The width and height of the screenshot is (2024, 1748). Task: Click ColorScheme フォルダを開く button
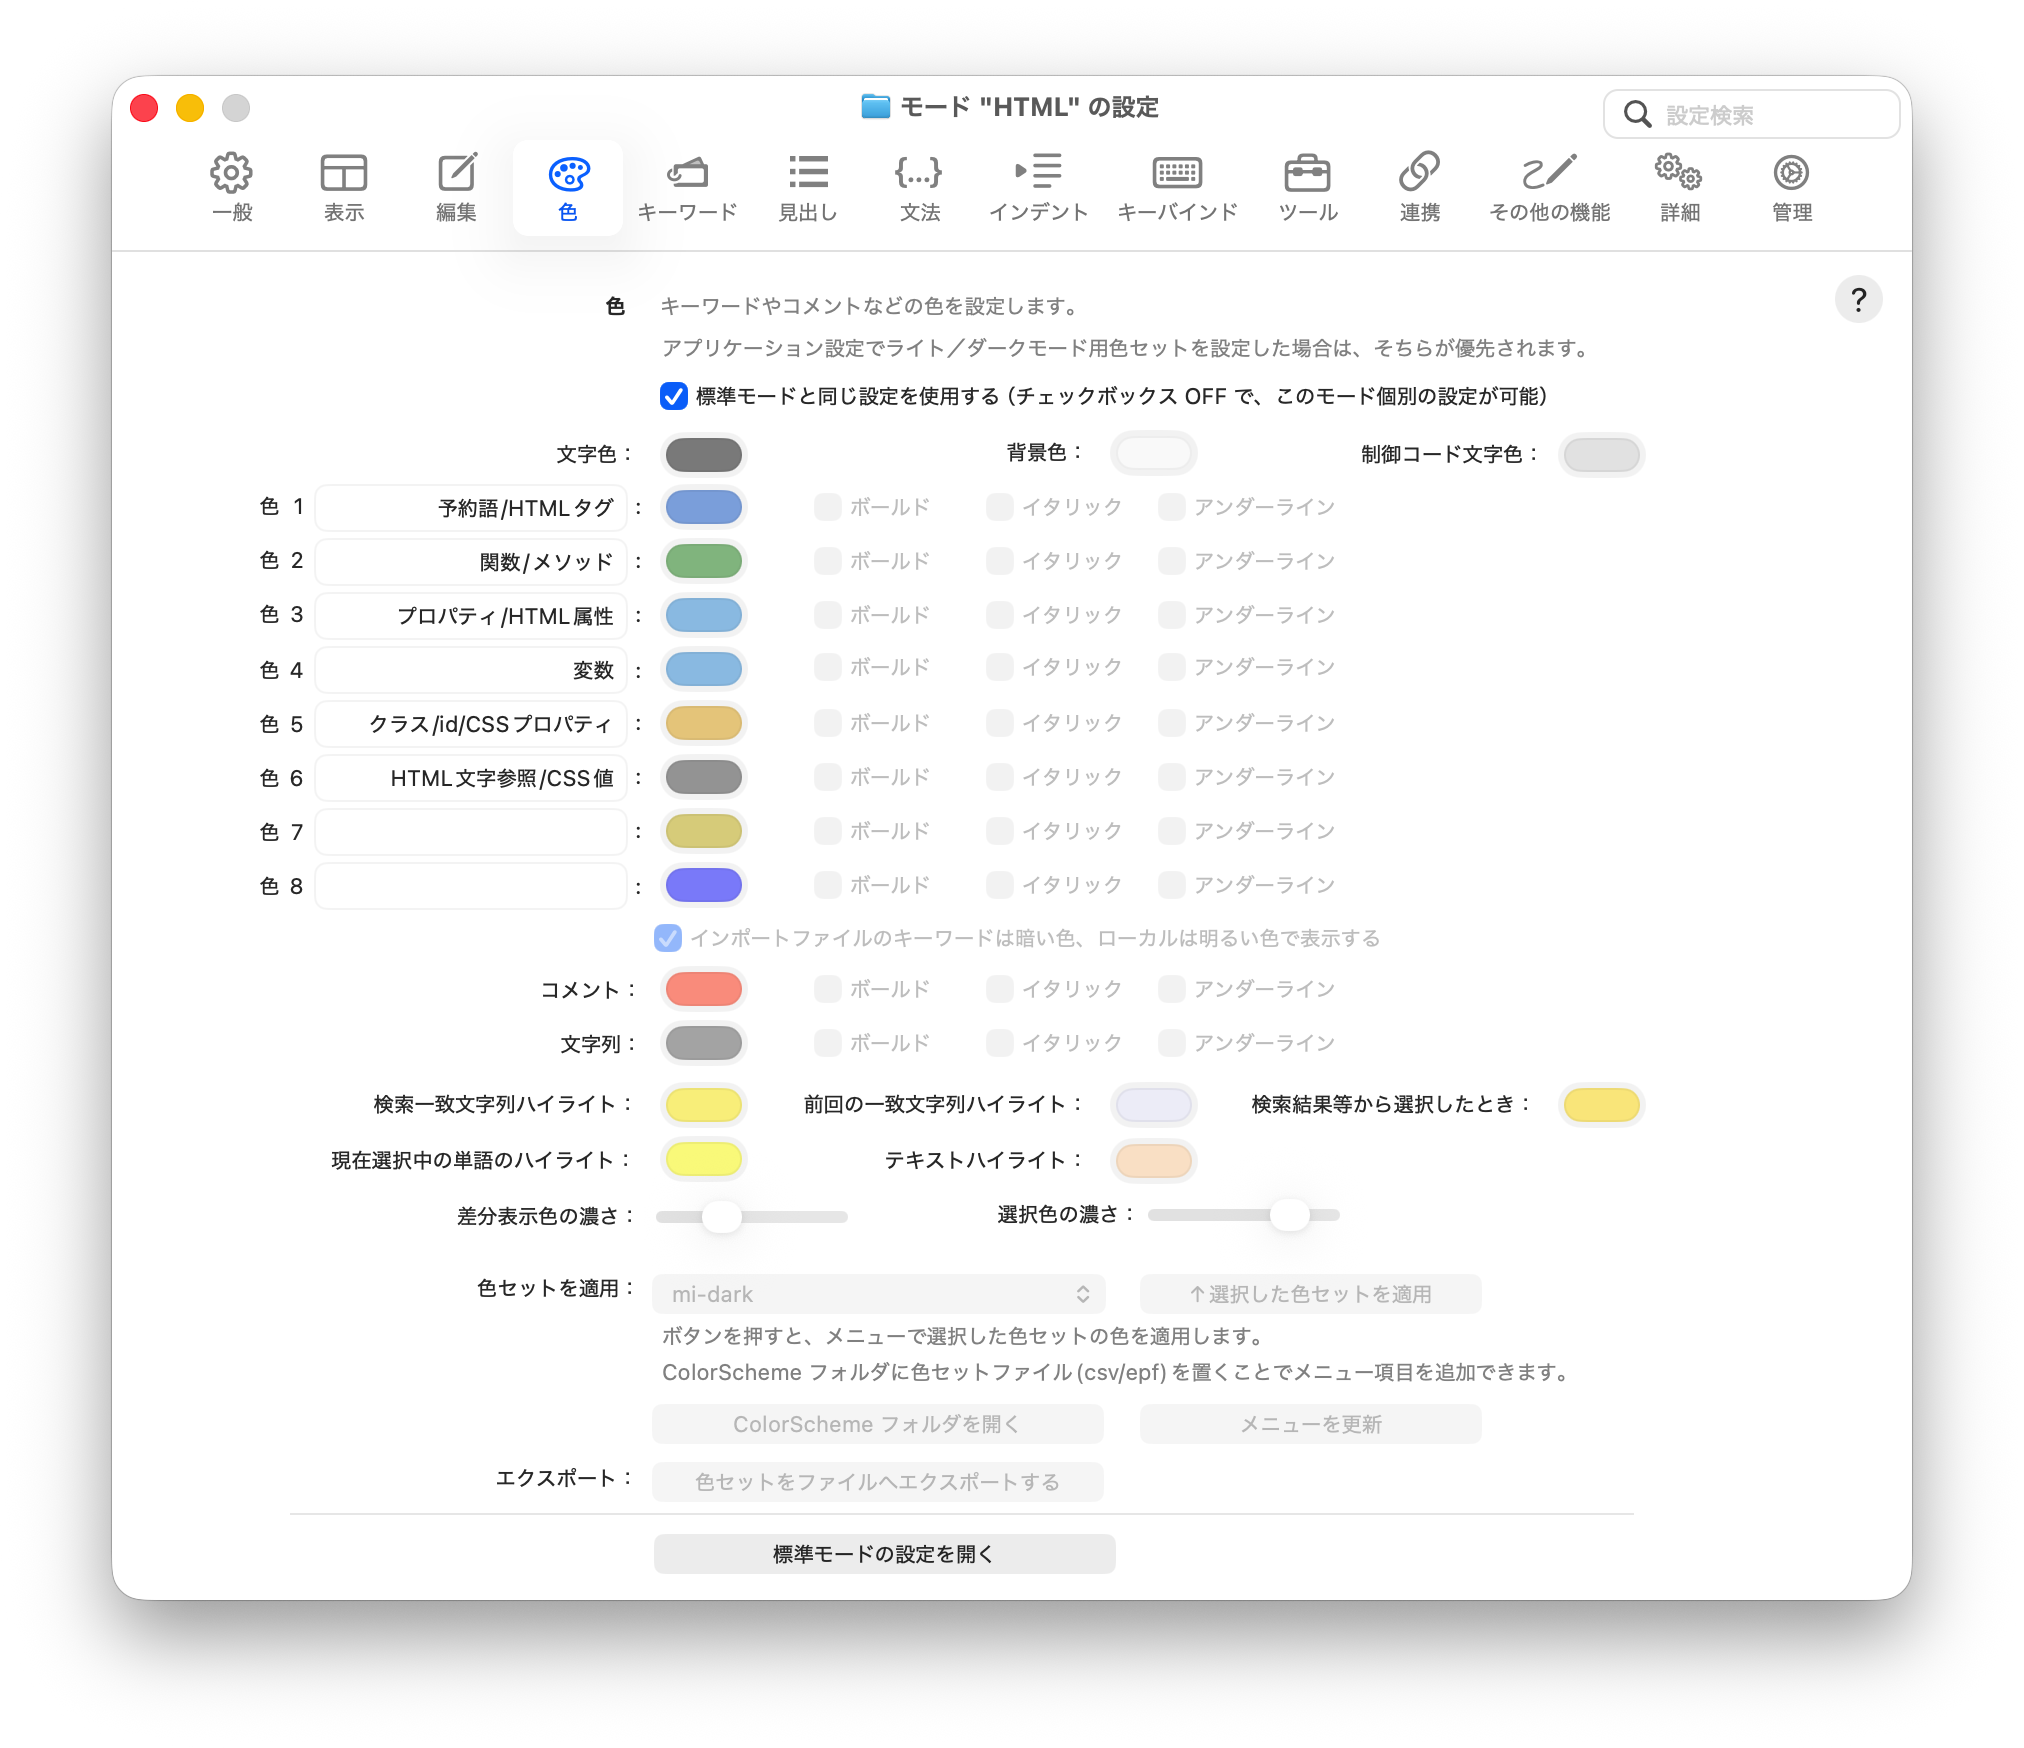[877, 1424]
